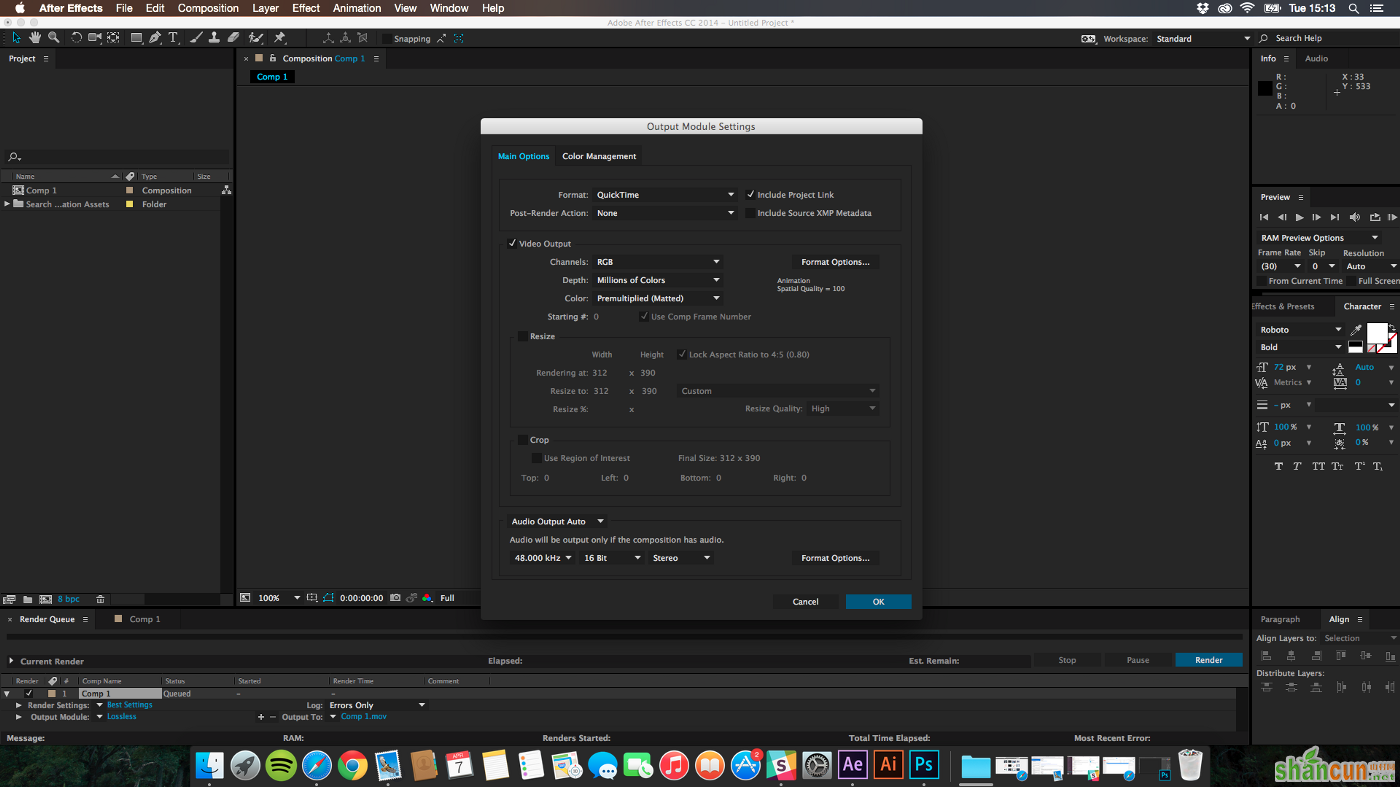
Task: Select the Rectangle shape tool
Action: [137, 38]
